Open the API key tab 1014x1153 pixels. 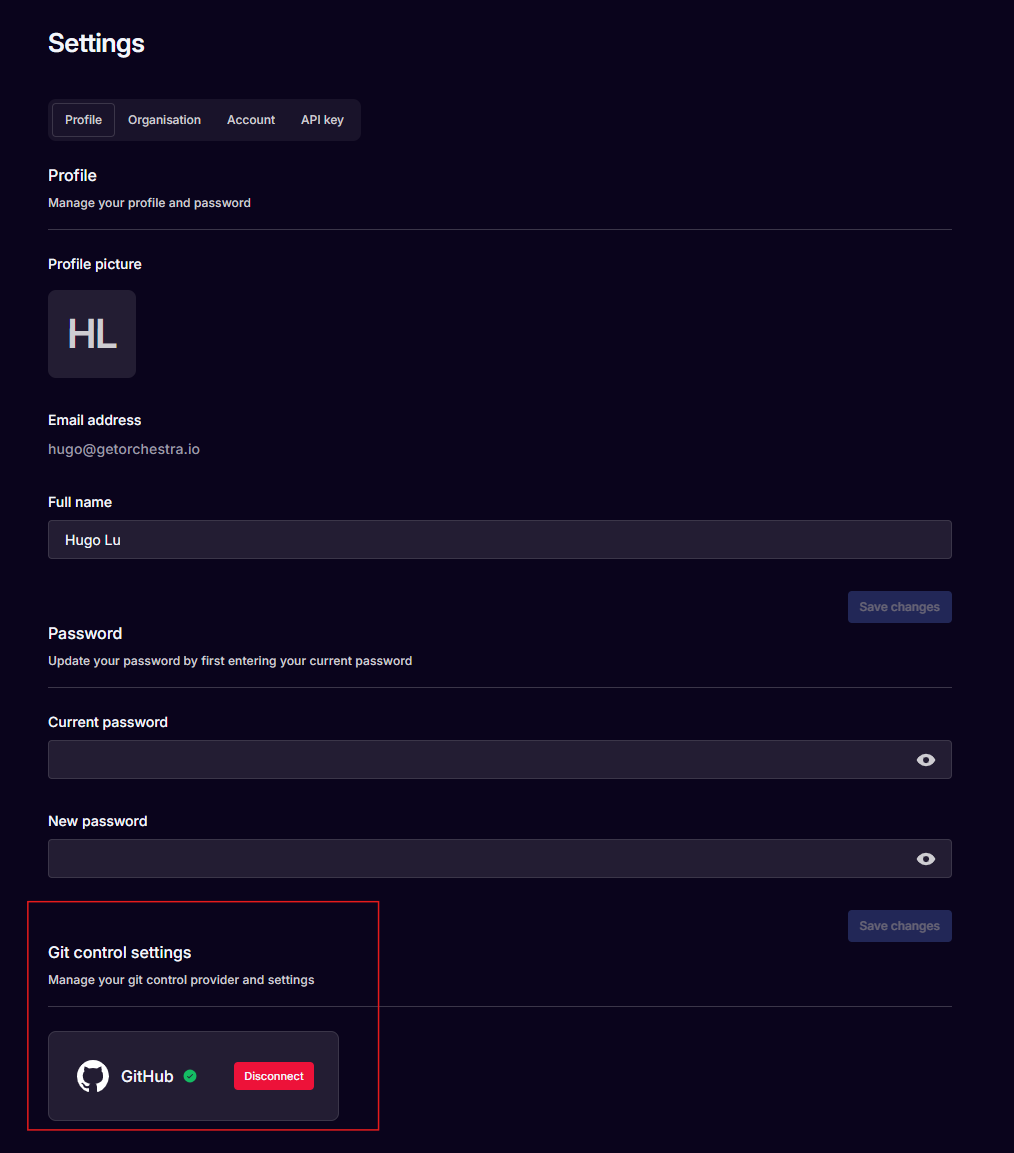[322, 119]
